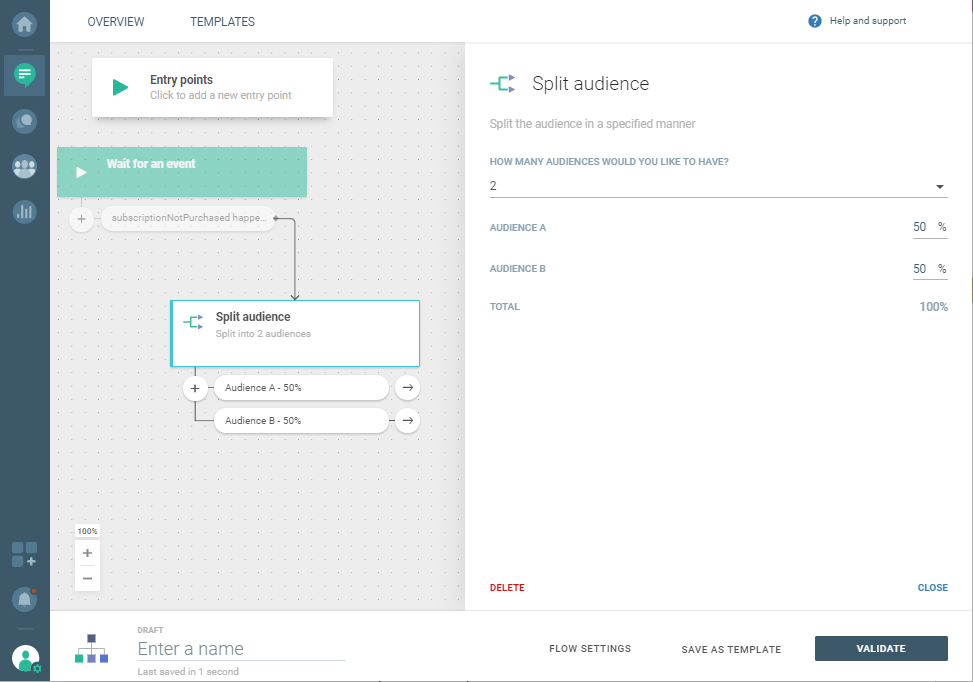The height and width of the screenshot is (682, 973).
Task: Close the Split audience panel
Action: point(932,588)
